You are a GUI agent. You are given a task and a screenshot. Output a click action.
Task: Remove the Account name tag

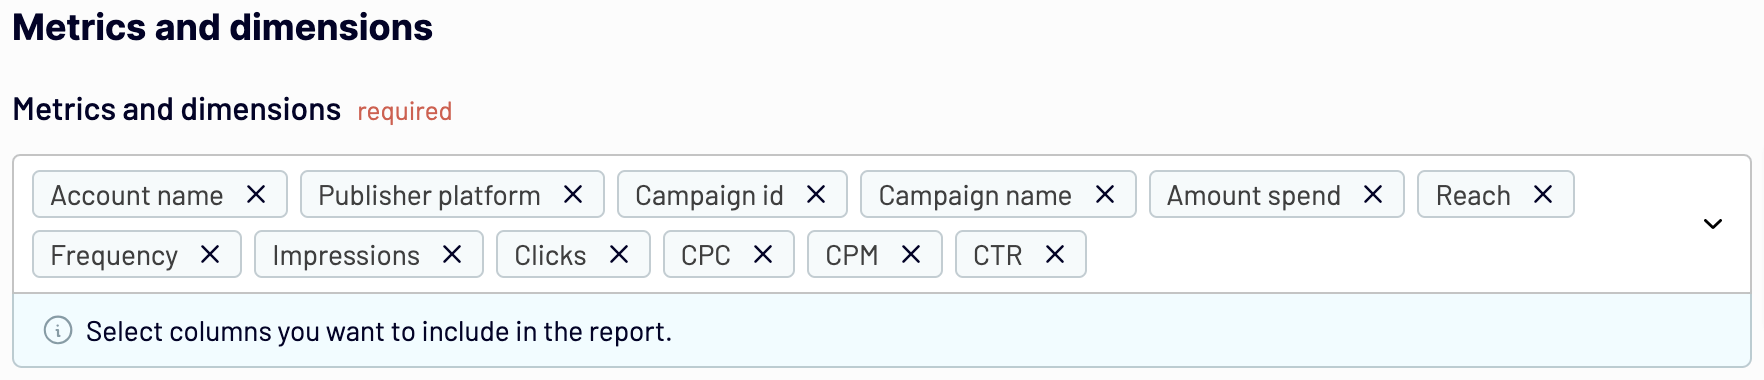click(x=256, y=194)
